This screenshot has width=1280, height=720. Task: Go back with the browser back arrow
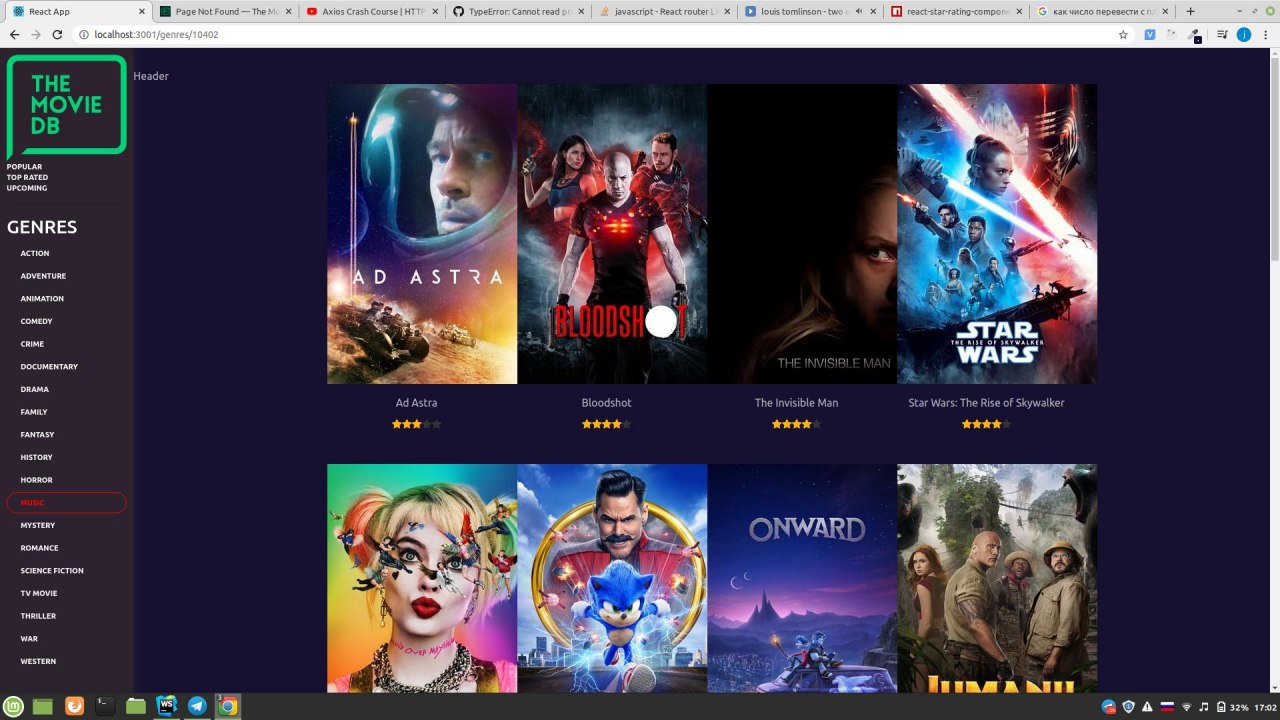(x=14, y=34)
